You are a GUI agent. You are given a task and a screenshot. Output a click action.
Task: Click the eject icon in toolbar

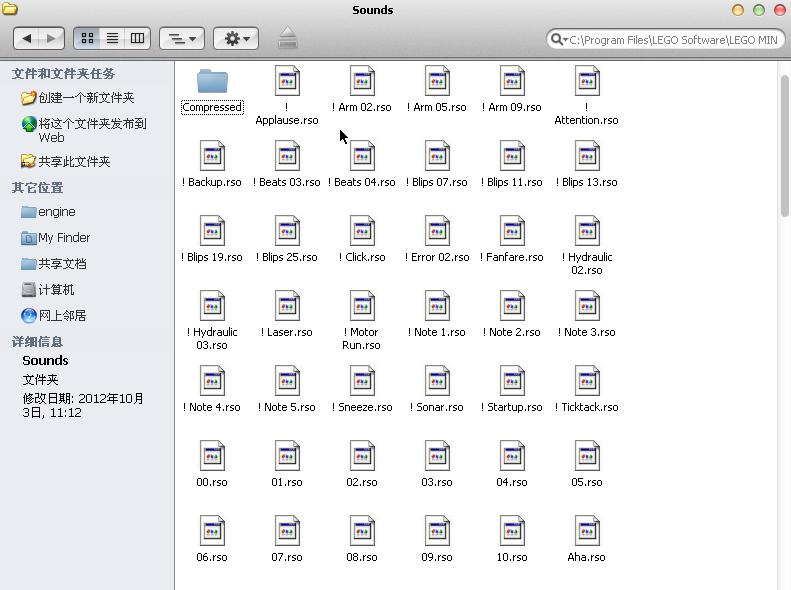click(288, 38)
